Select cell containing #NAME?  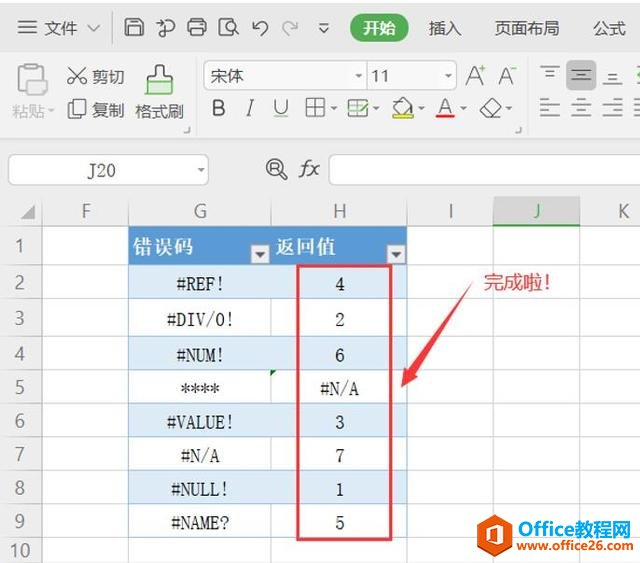[x=200, y=521]
